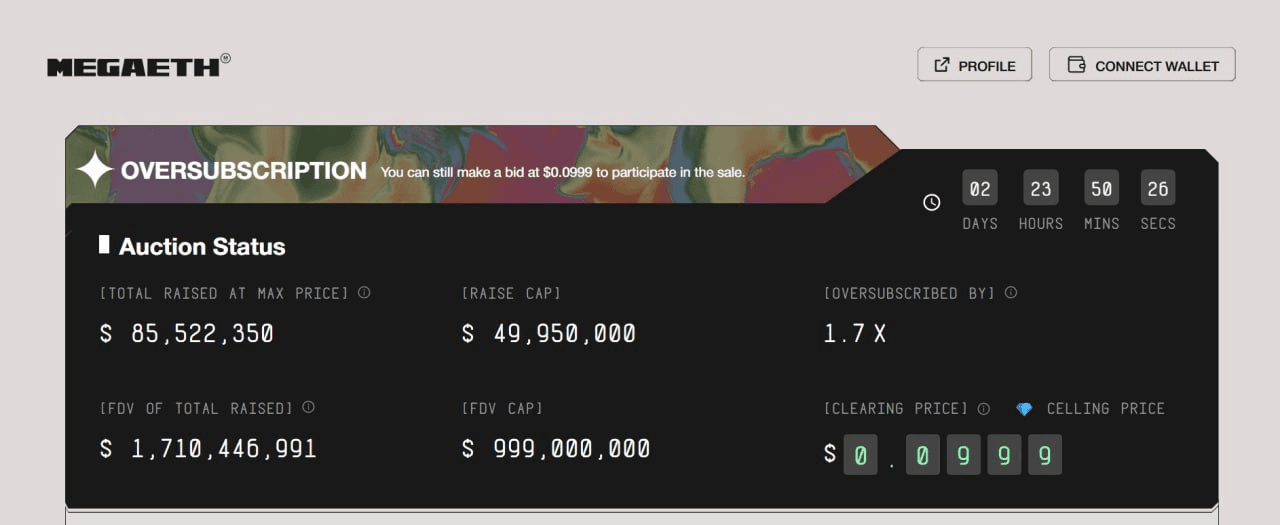The height and width of the screenshot is (525, 1280).
Task: Click the Oversubscription star icon
Action: click(x=95, y=170)
